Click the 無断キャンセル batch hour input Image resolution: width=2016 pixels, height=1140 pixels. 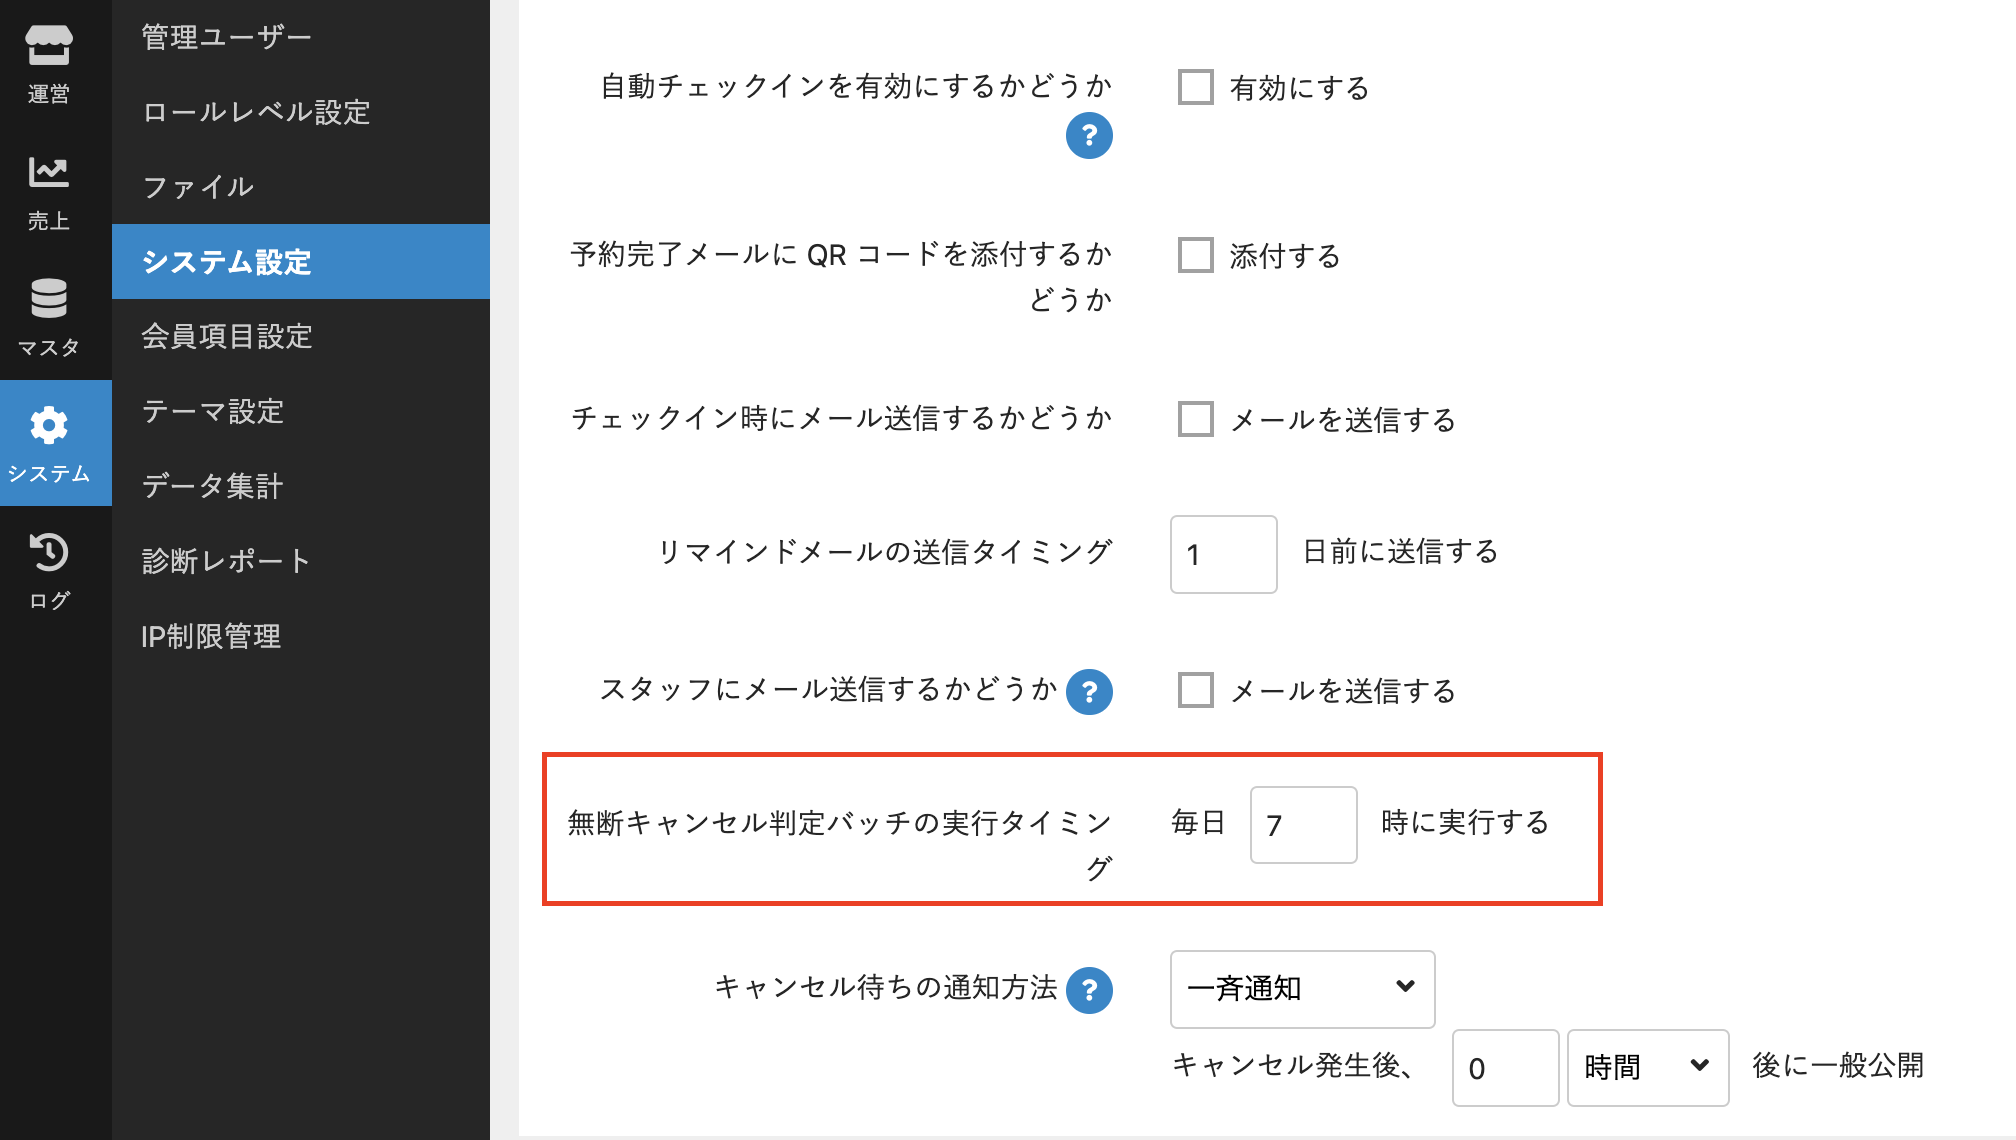click(1303, 825)
